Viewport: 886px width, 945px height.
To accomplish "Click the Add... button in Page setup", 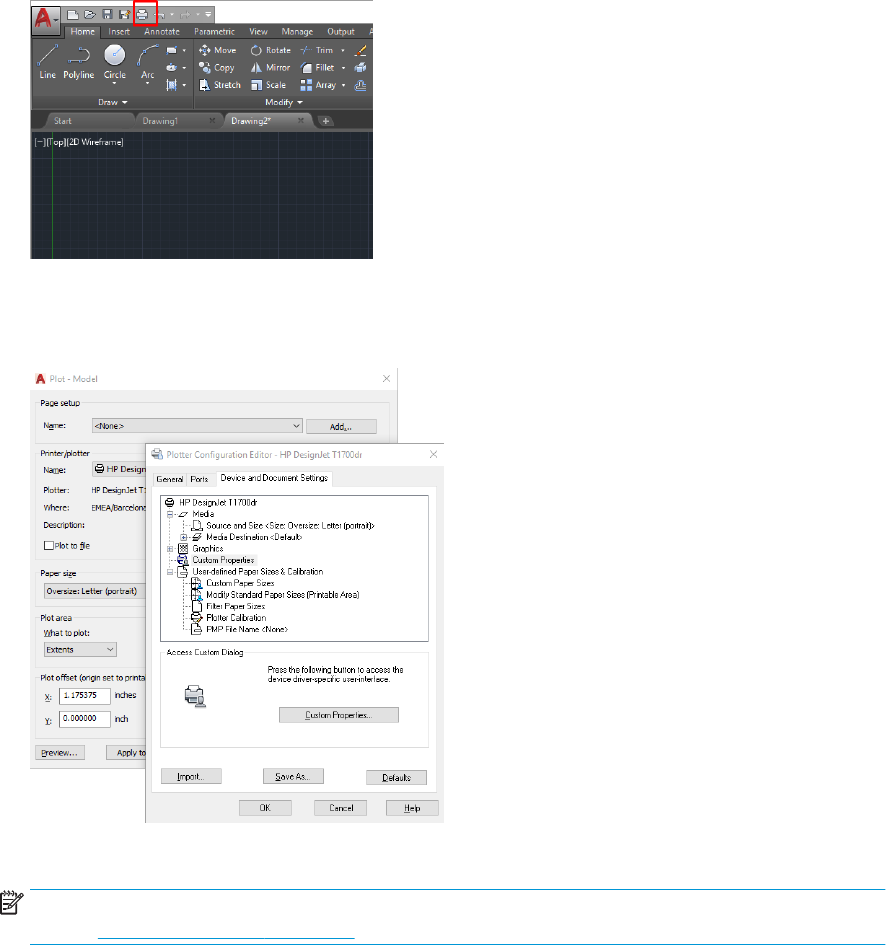I will tap(341, 427).
